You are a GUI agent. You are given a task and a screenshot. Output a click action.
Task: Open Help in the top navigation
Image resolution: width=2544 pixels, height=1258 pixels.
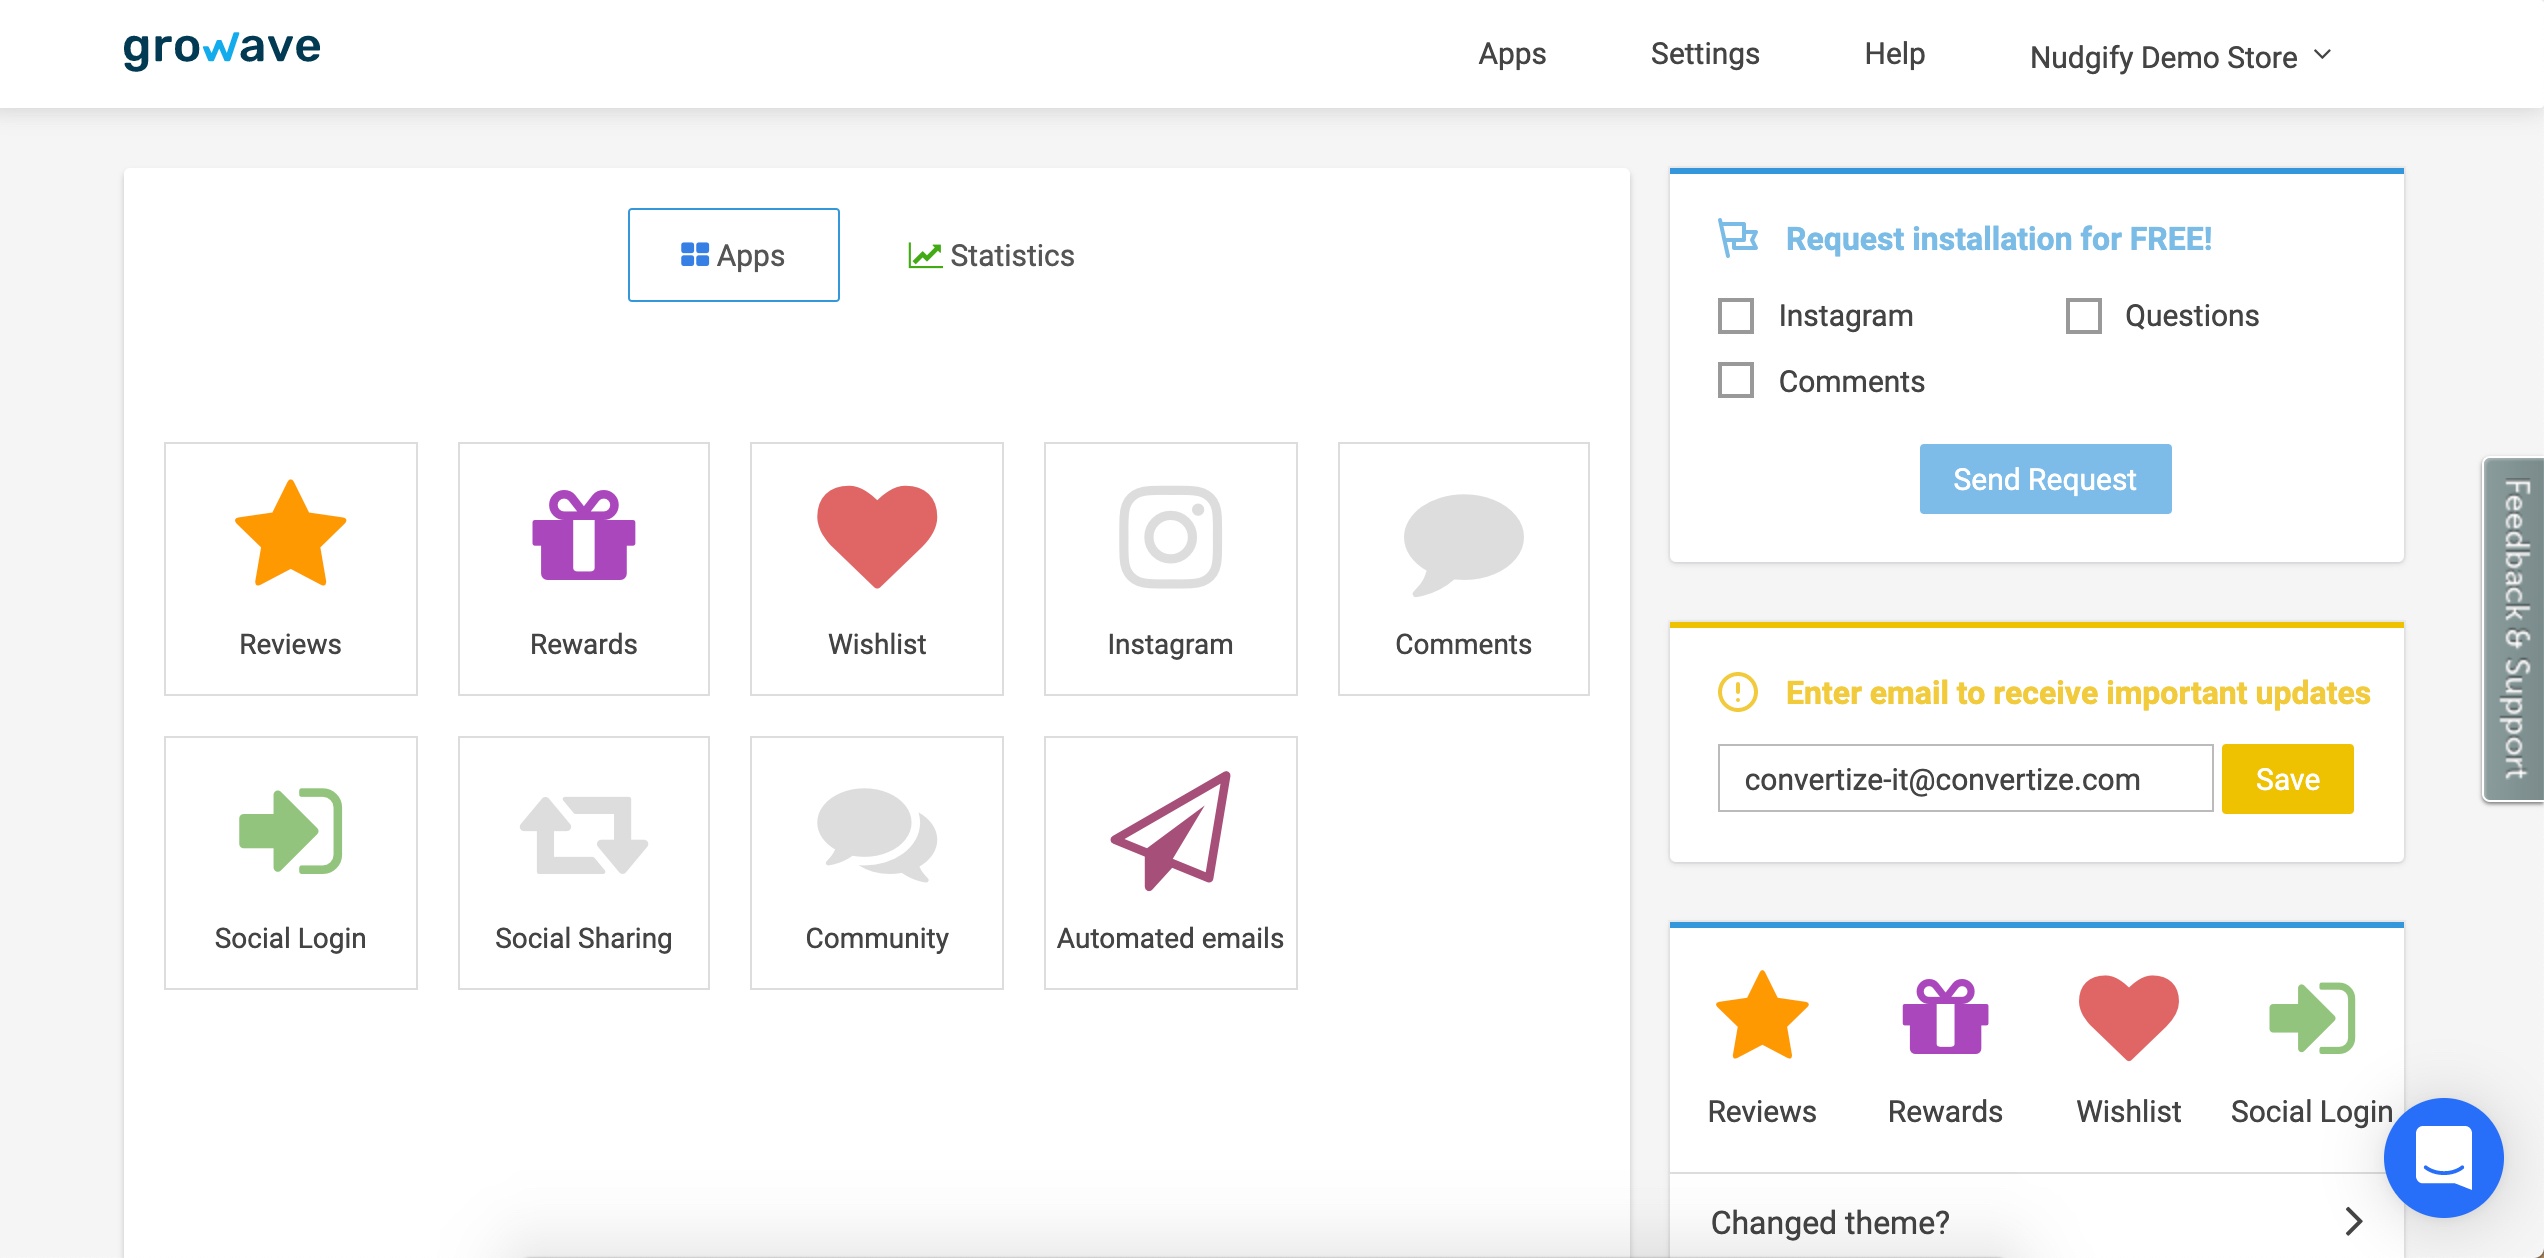click(1895, 54)
